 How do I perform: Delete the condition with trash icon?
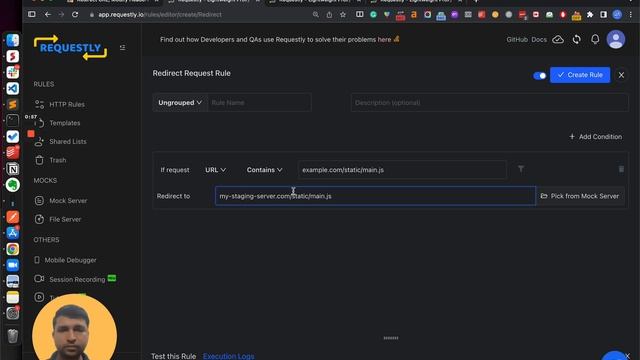click(621, 169)
